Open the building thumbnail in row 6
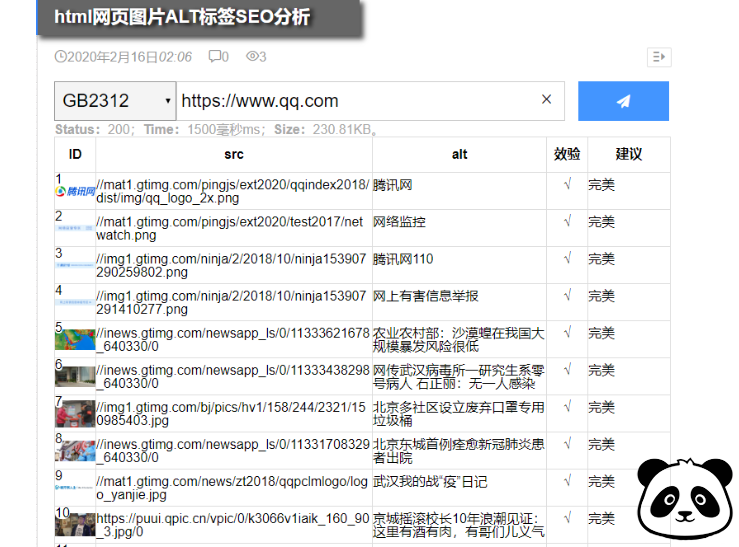739x547 pixels. pos(75,376)
